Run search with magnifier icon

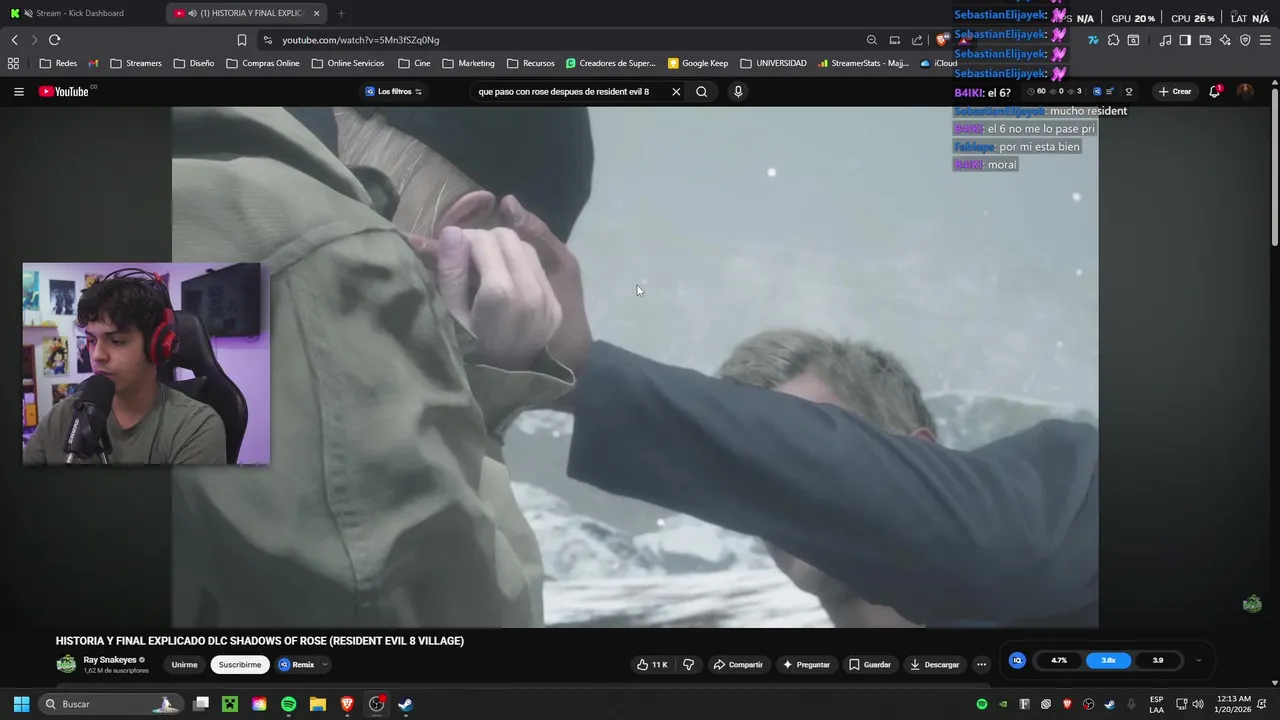pyautogui.click(x=702, y=91)
